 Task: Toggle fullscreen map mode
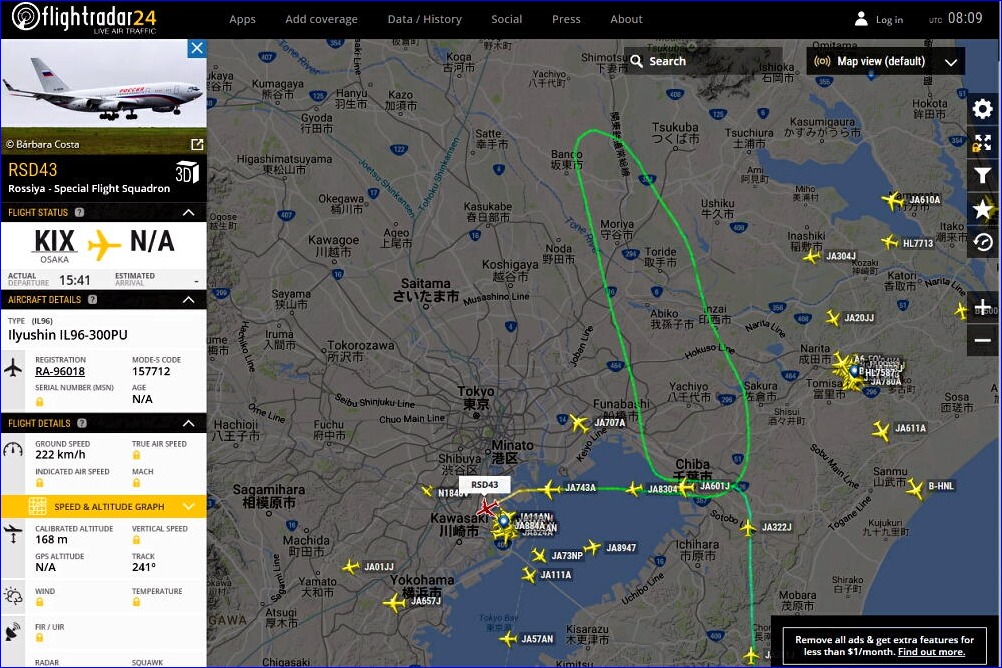click(982, 143)
